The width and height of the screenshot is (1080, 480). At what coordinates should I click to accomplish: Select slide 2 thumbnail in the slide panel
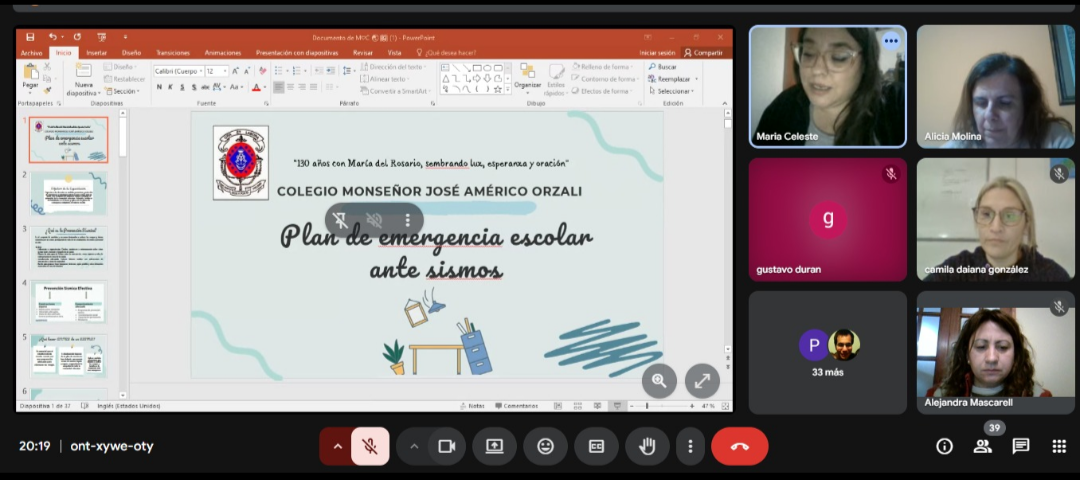coord(68,193)
